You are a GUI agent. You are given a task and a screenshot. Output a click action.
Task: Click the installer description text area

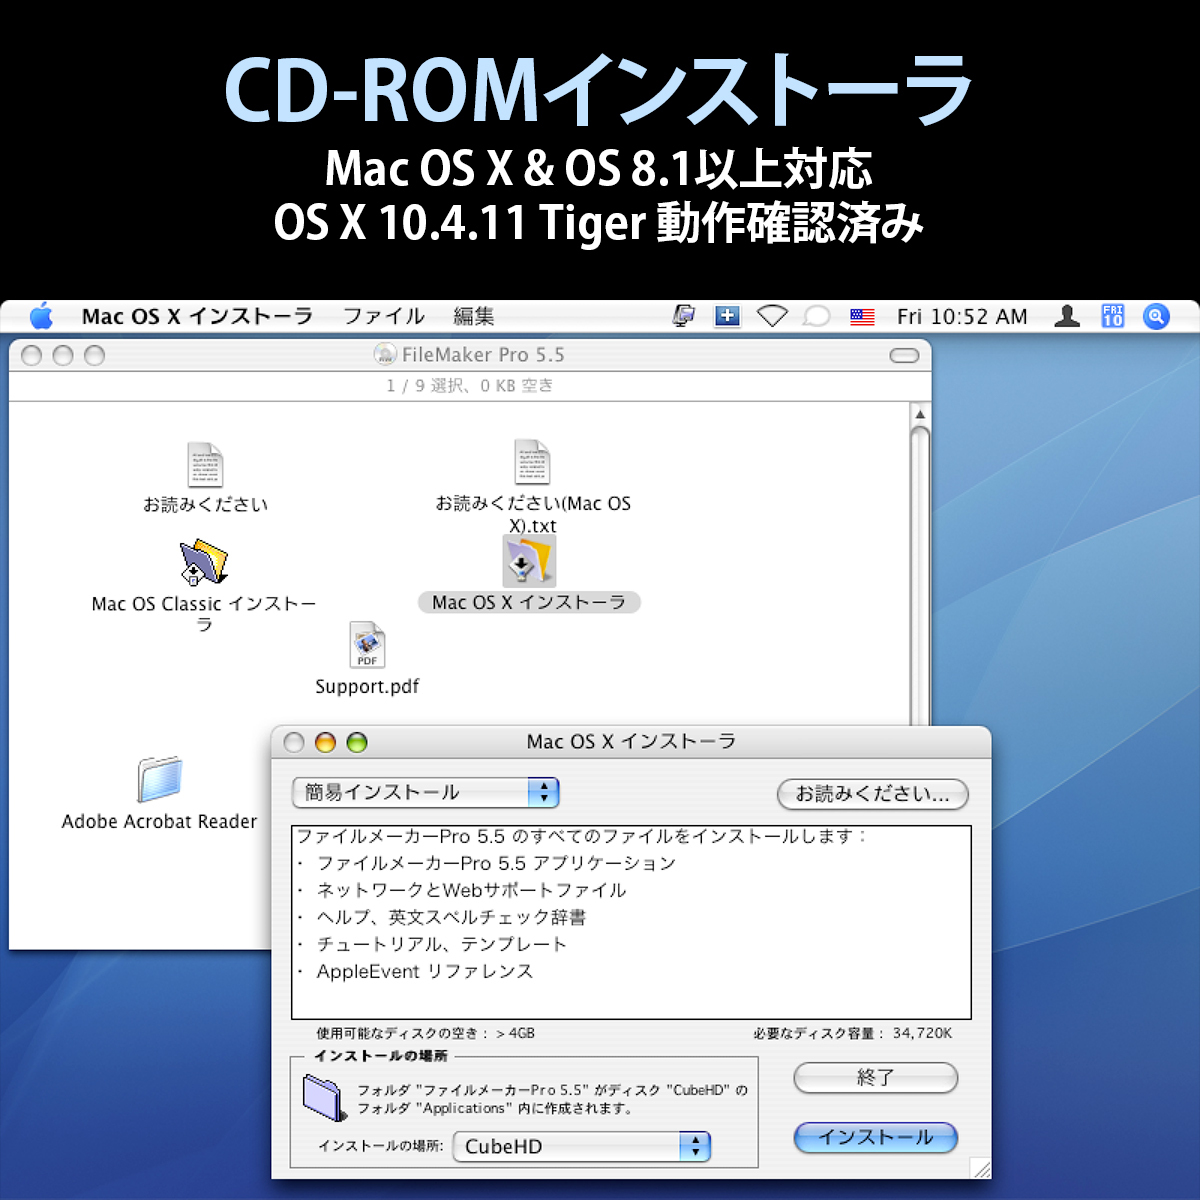point(631,922)
